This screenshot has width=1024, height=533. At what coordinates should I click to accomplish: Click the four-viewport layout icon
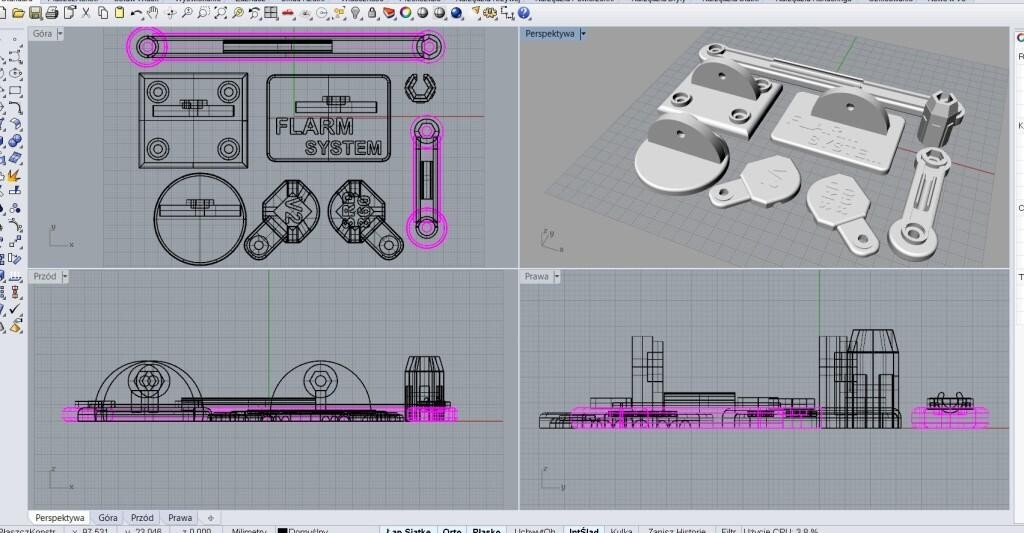point(270,12)
